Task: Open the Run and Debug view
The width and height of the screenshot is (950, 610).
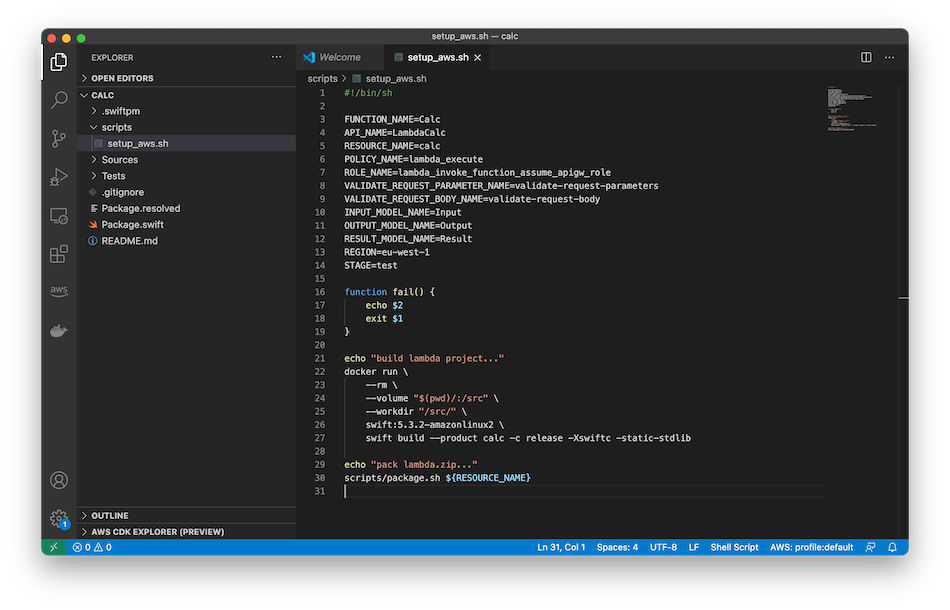Action: [x=59, y=177]
